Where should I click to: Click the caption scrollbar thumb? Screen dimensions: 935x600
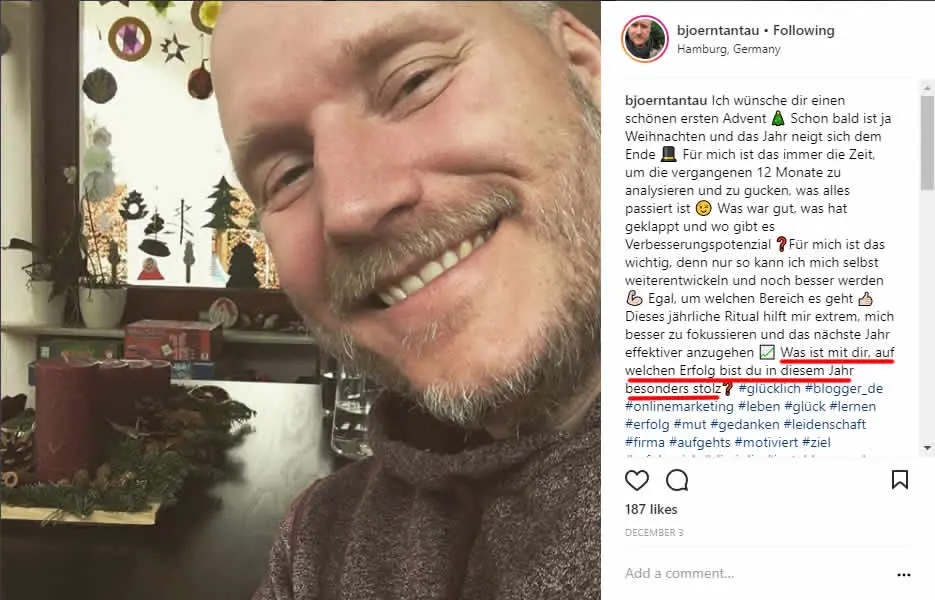click(x=926, y=143)
